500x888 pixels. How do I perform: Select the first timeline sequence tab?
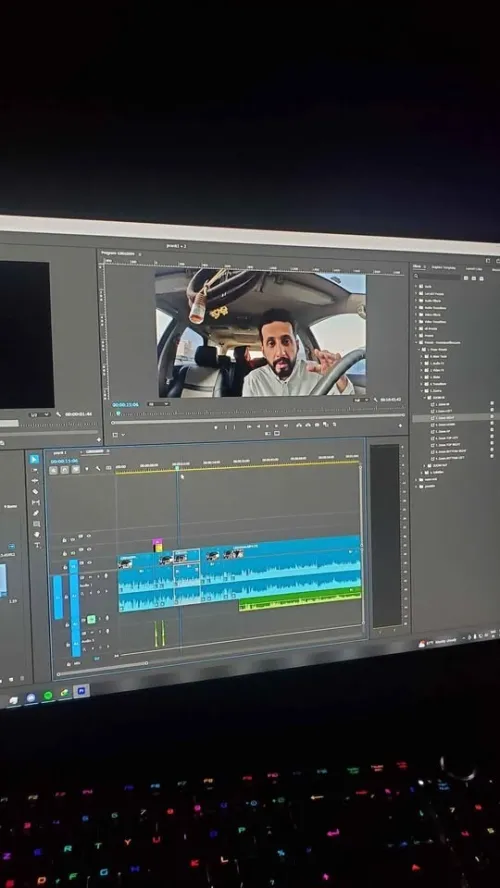pos(60,453)
